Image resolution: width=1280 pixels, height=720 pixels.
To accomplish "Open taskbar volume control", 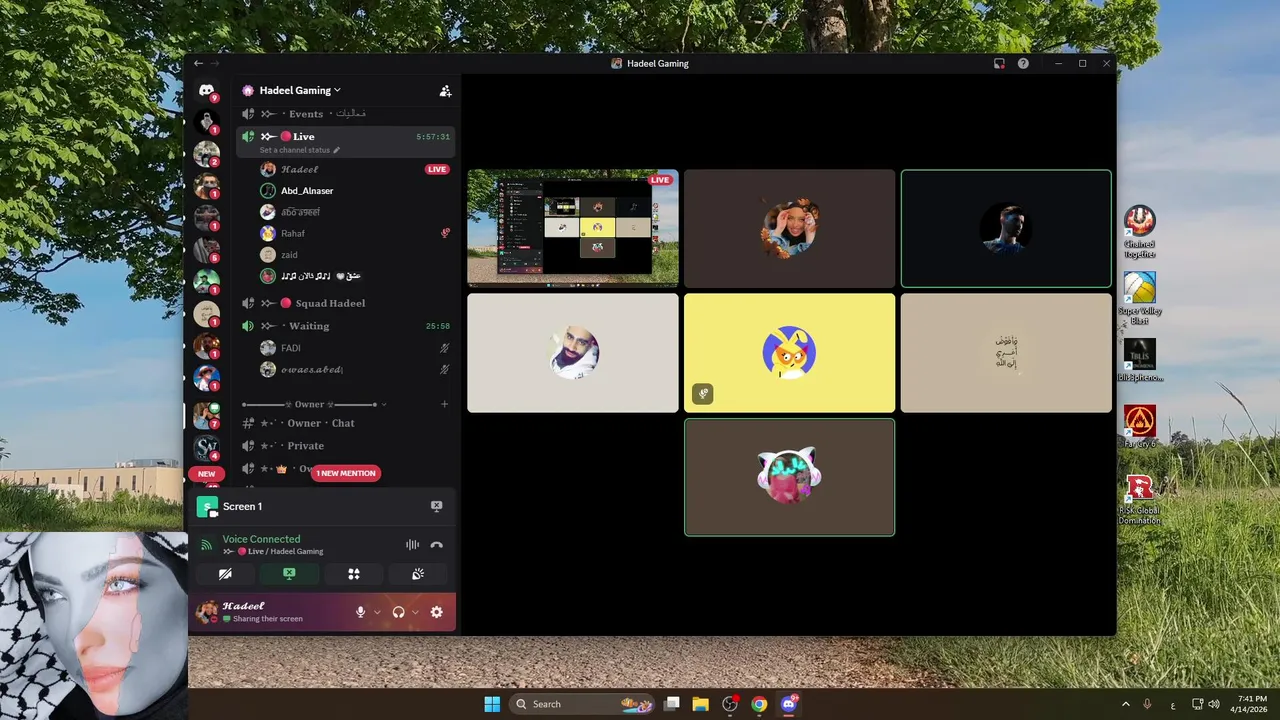I will (x=1213, y=704).
